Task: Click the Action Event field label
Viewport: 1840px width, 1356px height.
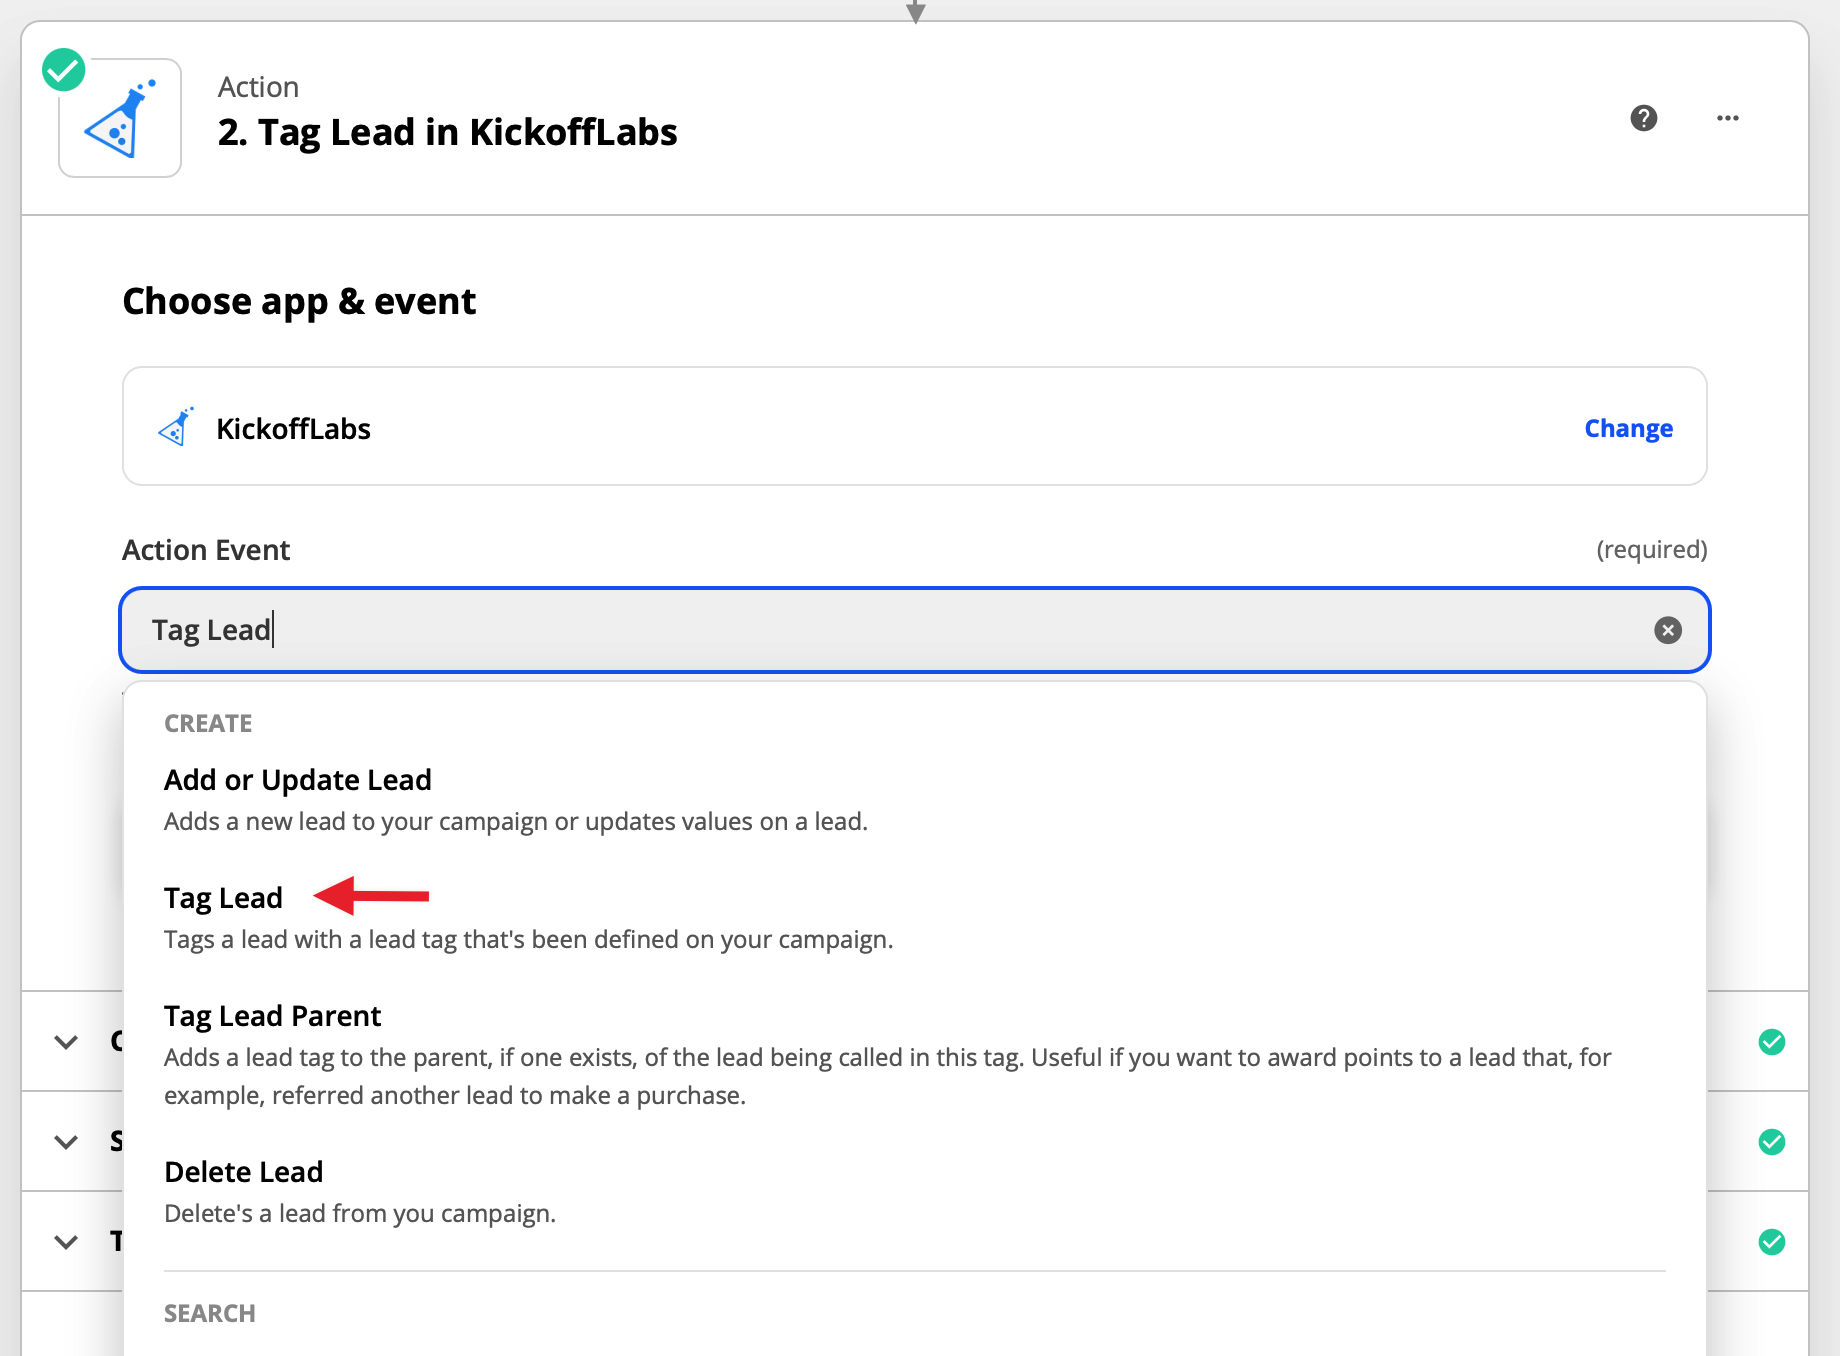Action: (x=206, y=550)
